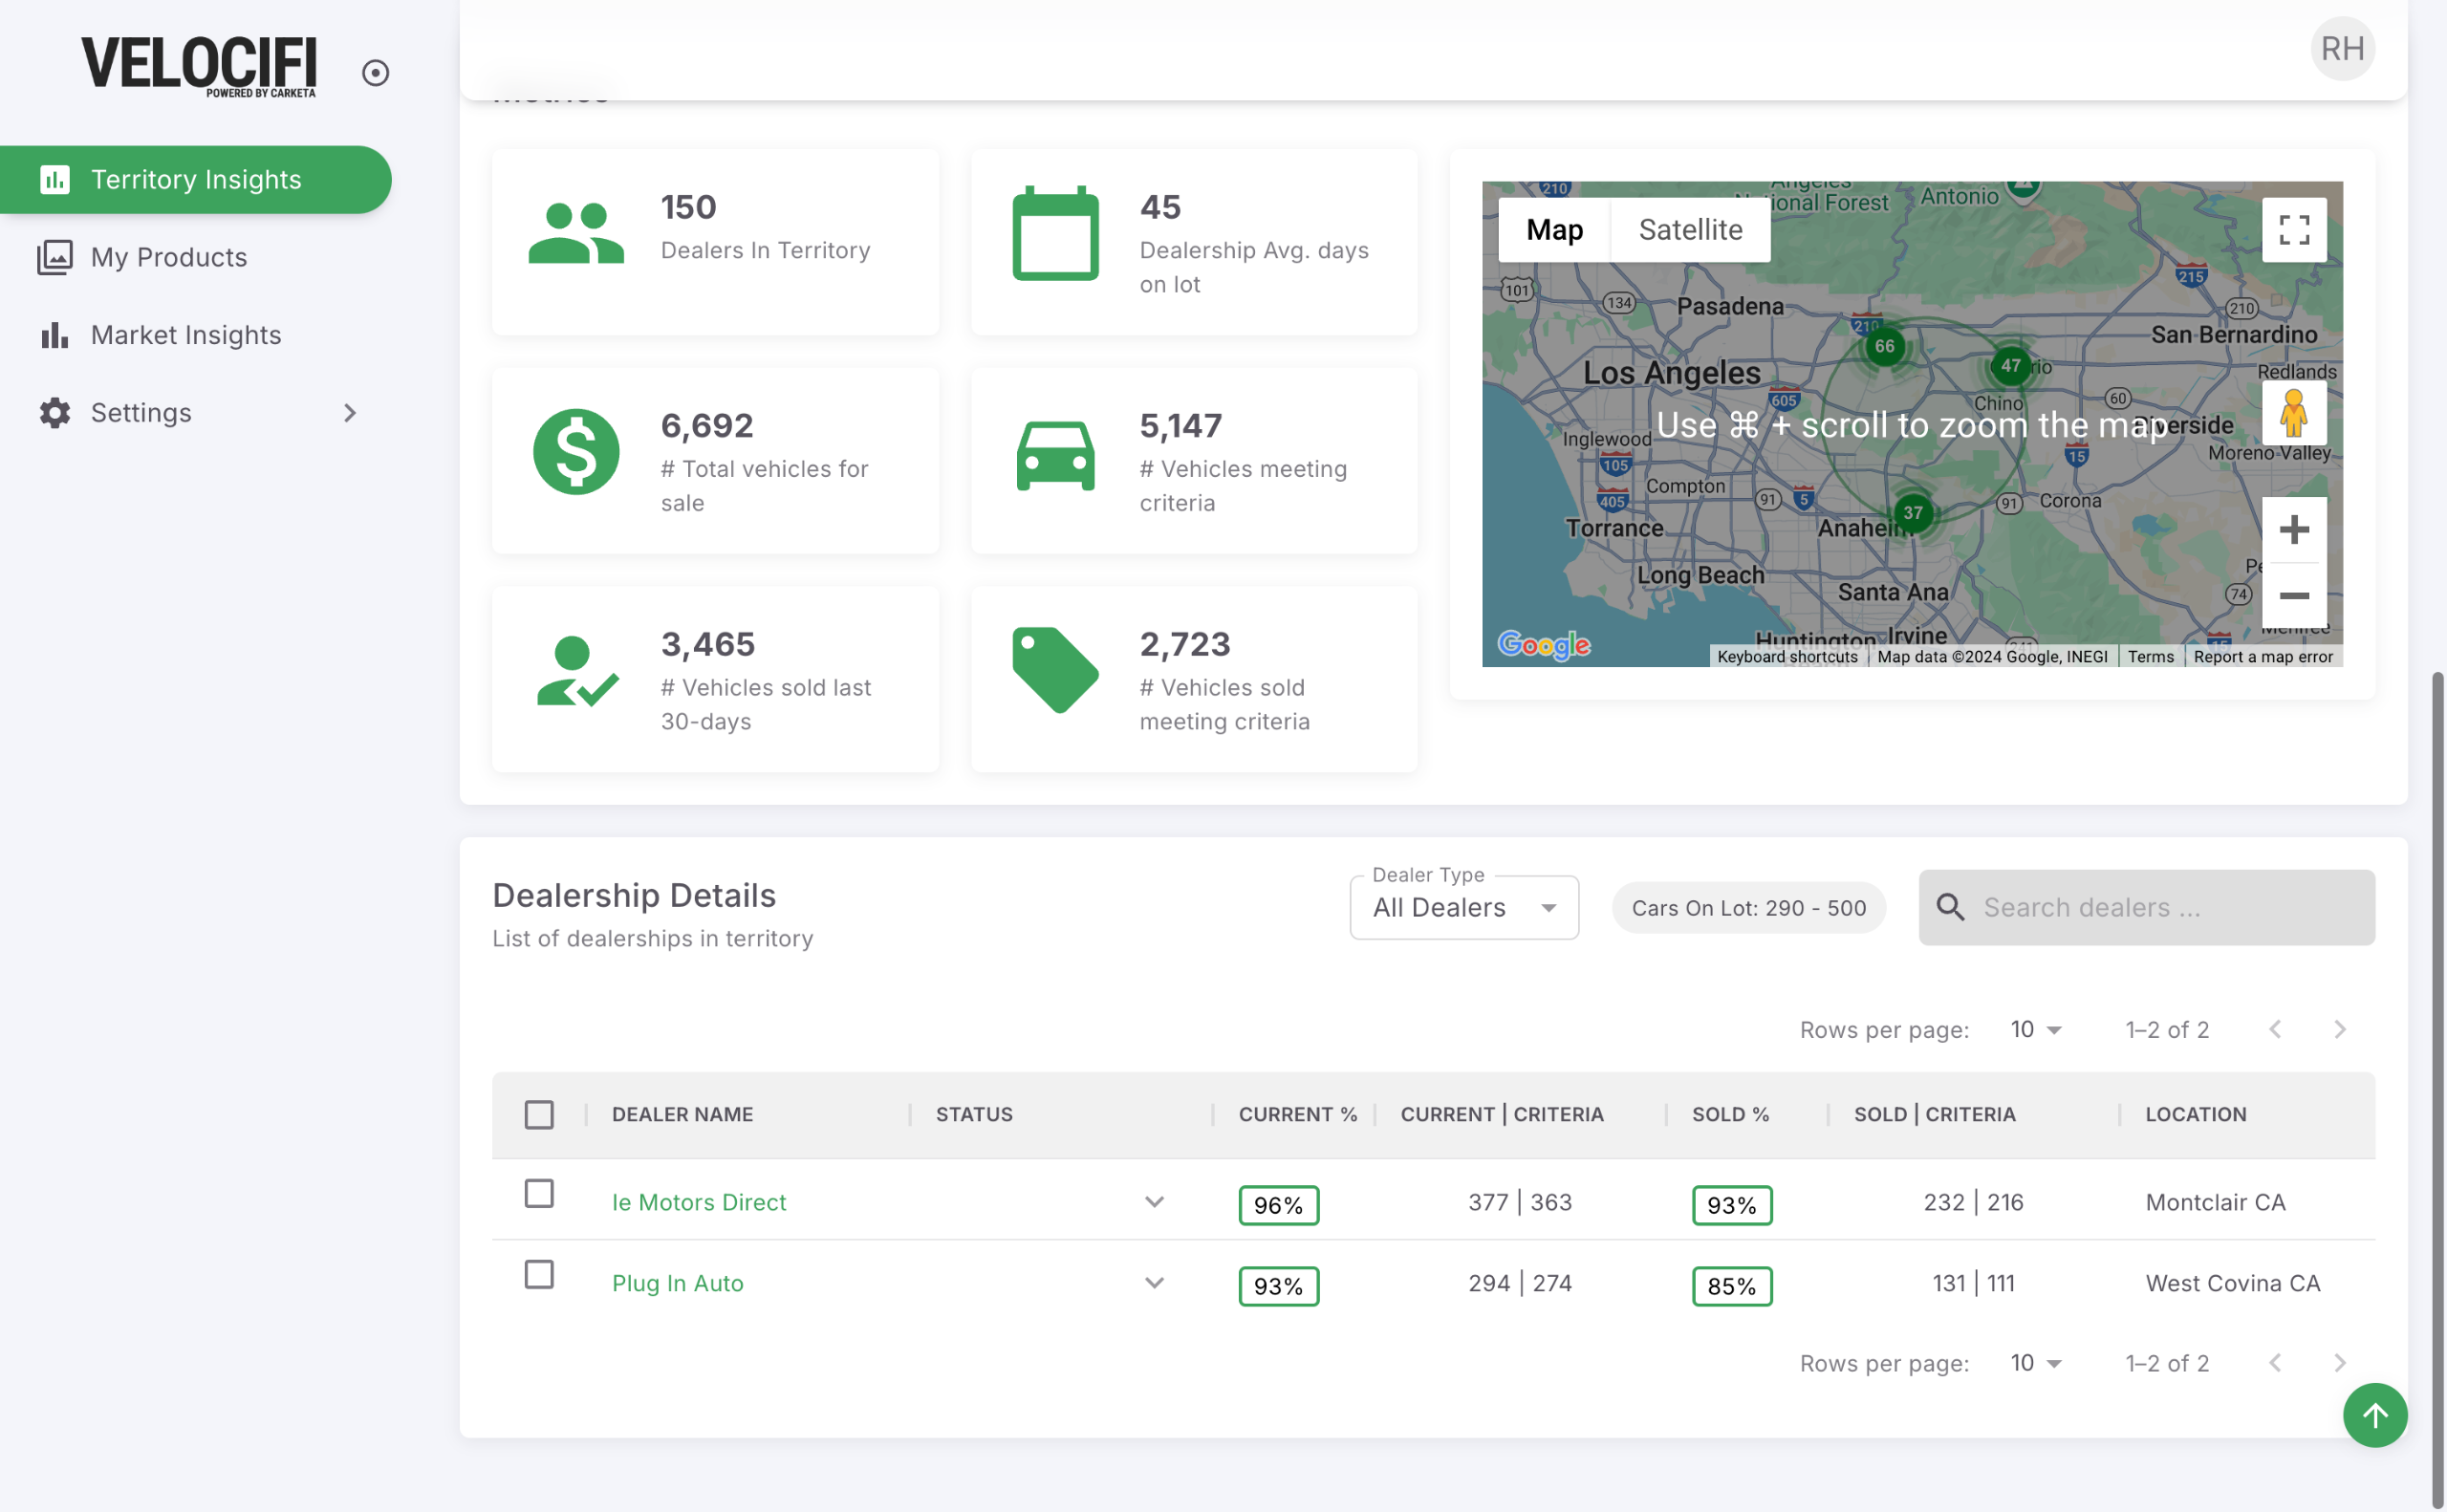This screenshot has height=1512, width=2447.
Task: Check the Plug In Auto row checkbox
Action: [539, 1274]
